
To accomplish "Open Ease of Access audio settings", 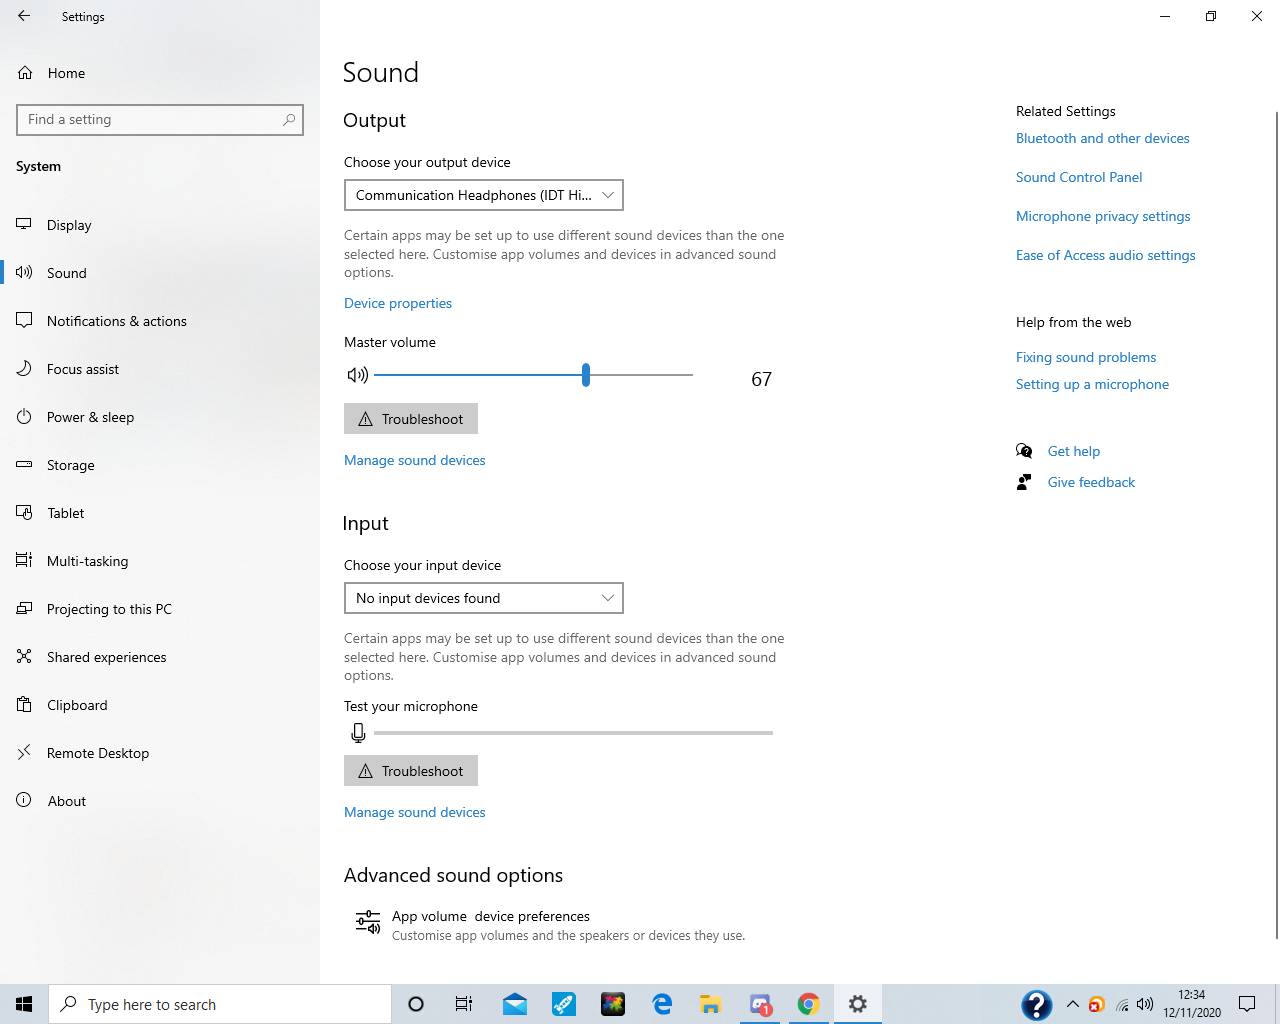I will pos(1106,255).
